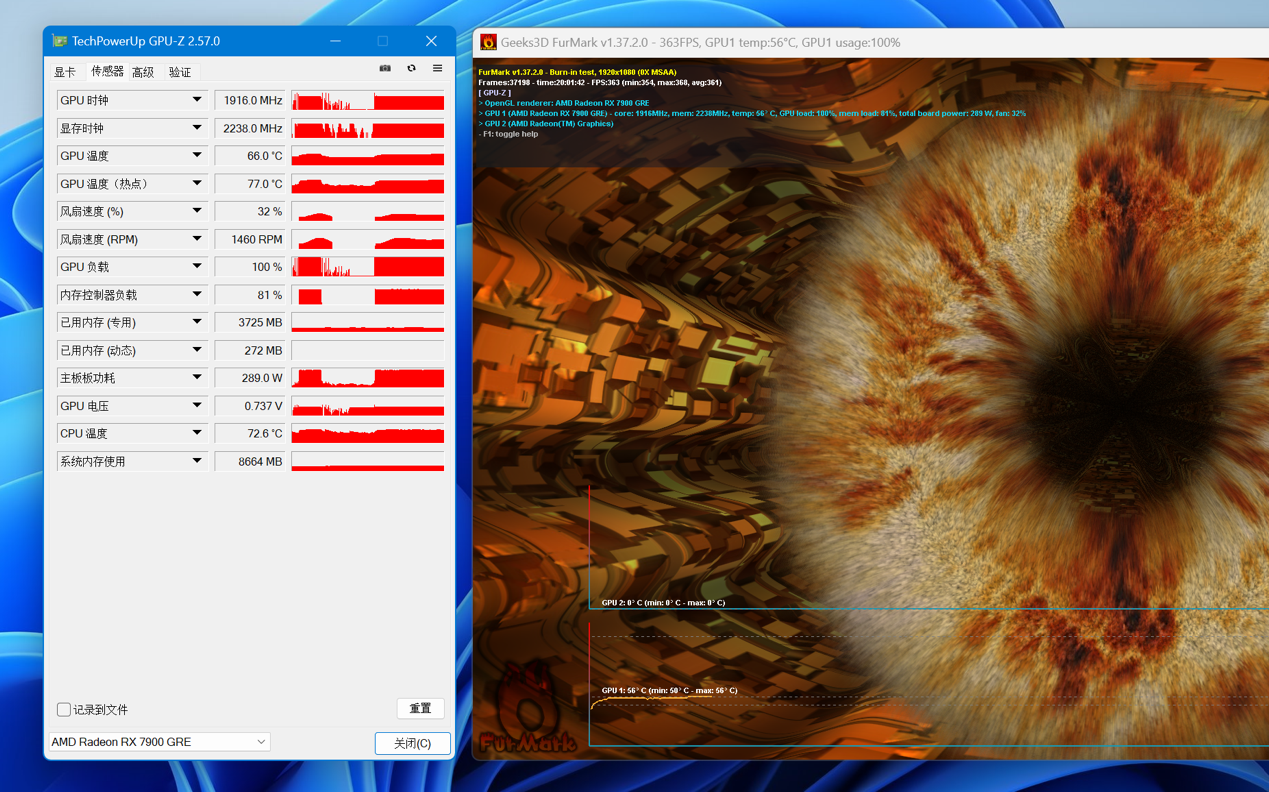This screenshot has width=1269, height=792.
Task: Open the AMD Radeon RX 7900 GRE selector
Action: [x=159, y=742]
